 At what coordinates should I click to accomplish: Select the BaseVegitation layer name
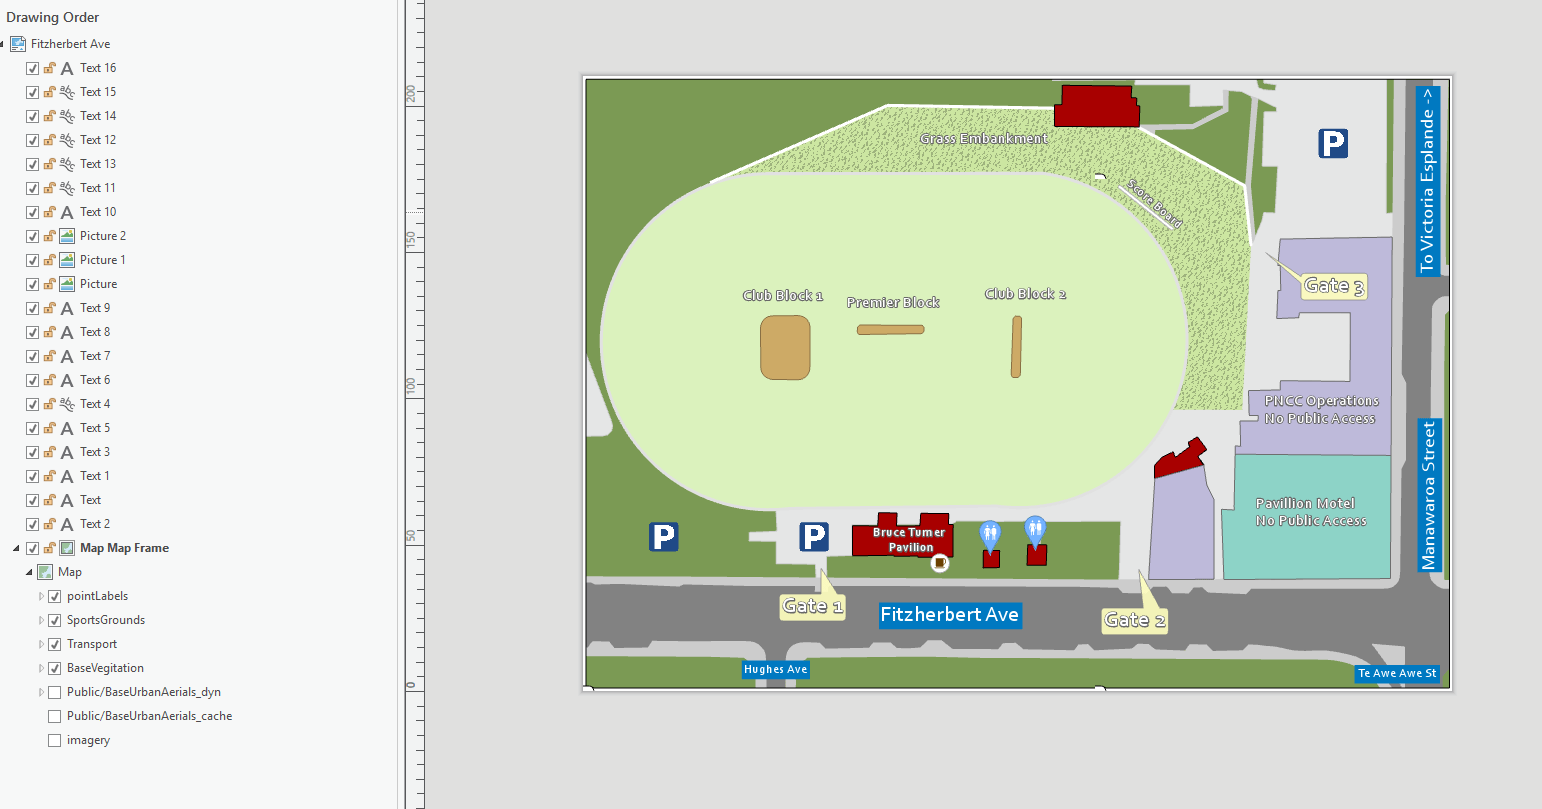(105, 668)
